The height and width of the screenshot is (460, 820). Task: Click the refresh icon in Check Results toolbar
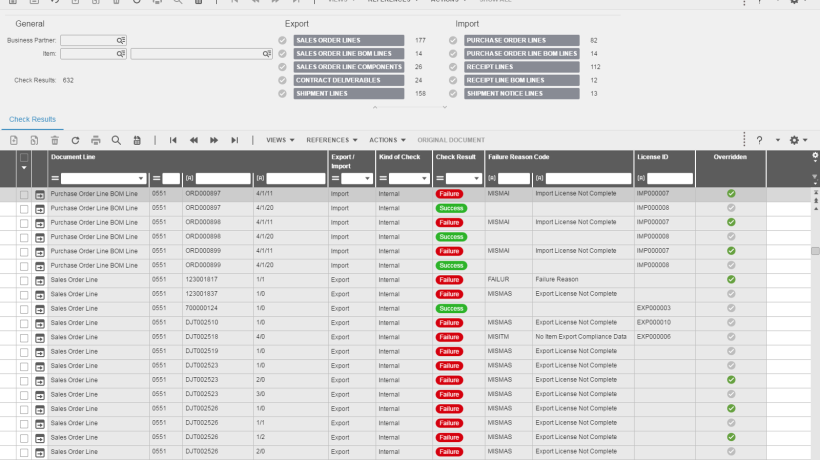[75, 140]
